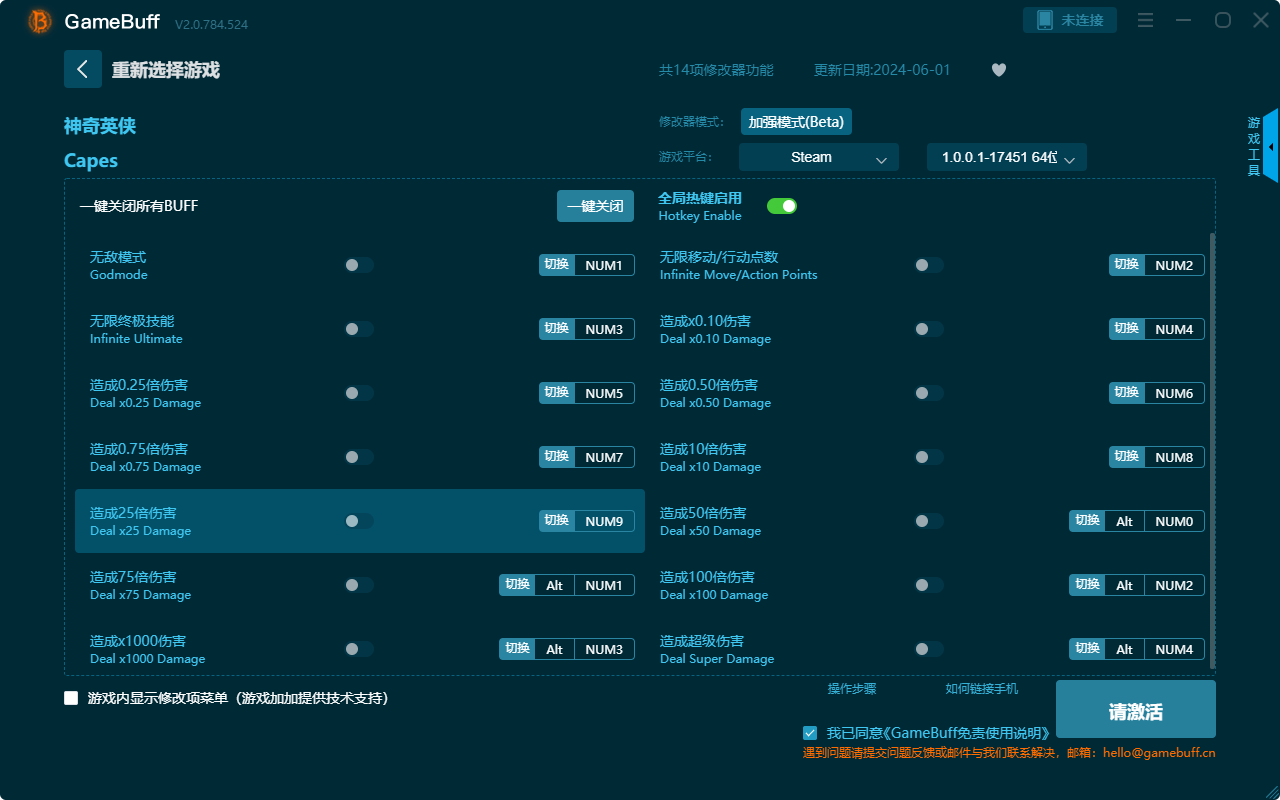Click the phone not-connected icon button
Viewport: 1280px width, 800px height.
click(1070, 20)
